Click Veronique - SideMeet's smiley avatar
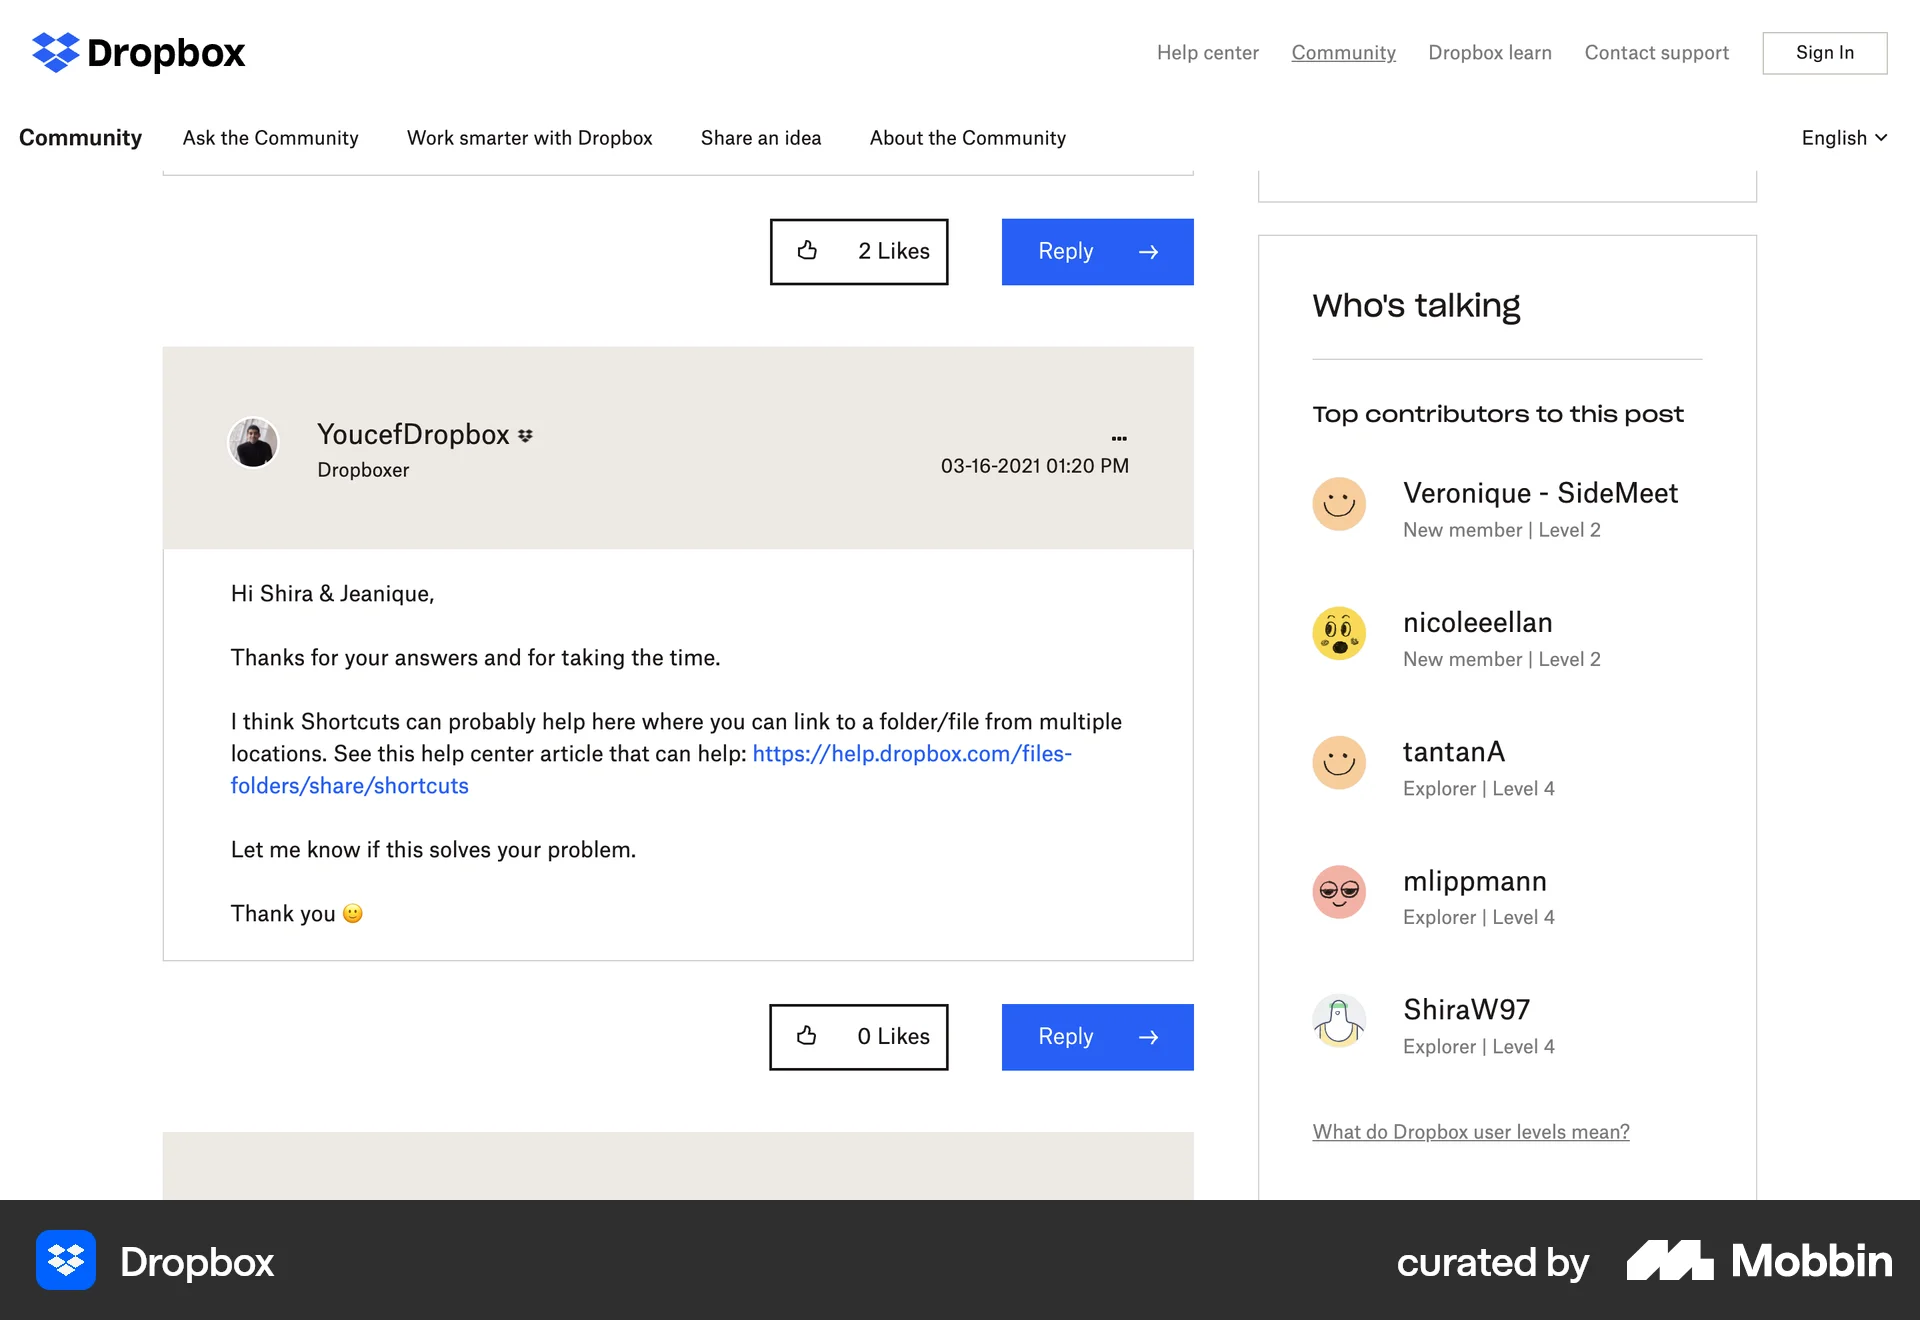1920x1320 pixels. (x=1339, y=503)
